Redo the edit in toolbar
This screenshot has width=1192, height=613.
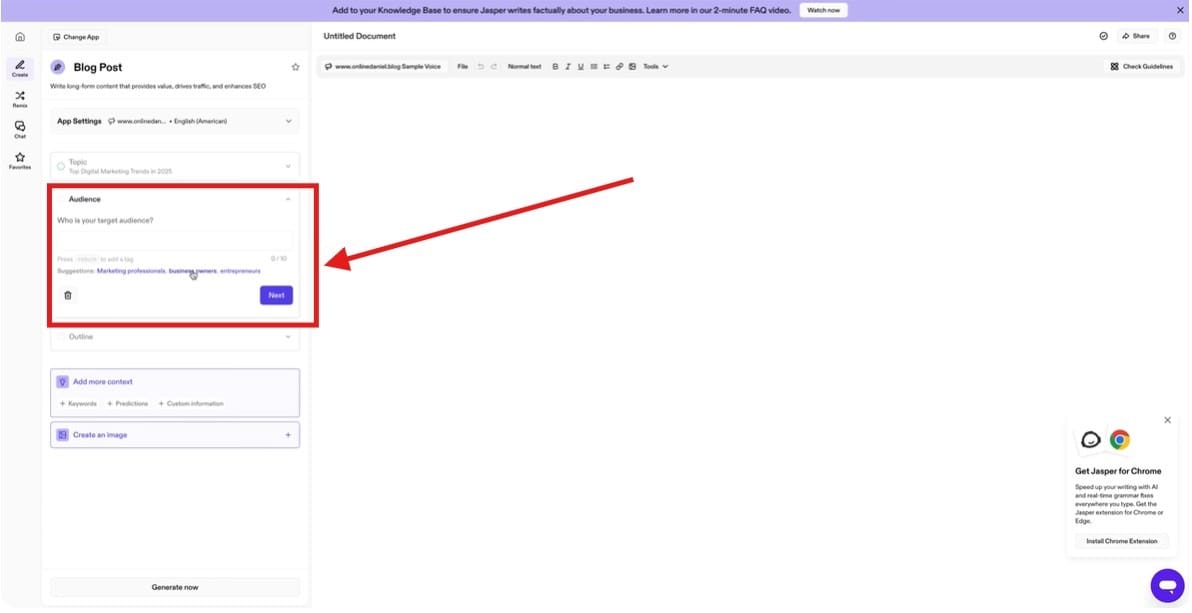(x=493, y=66)
